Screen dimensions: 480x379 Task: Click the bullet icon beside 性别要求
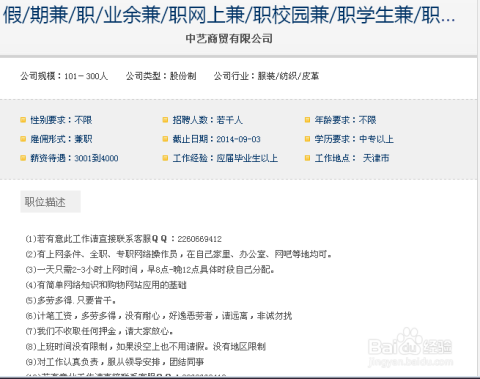tap(23, 120)
